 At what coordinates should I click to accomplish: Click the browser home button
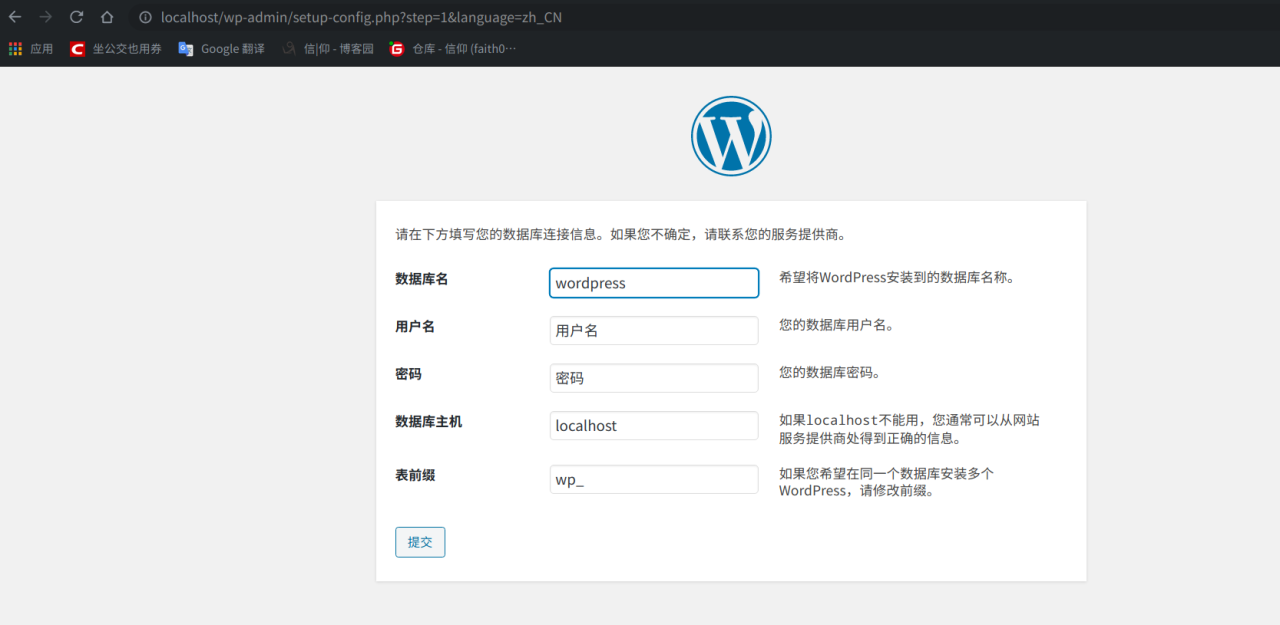(109, 17)
